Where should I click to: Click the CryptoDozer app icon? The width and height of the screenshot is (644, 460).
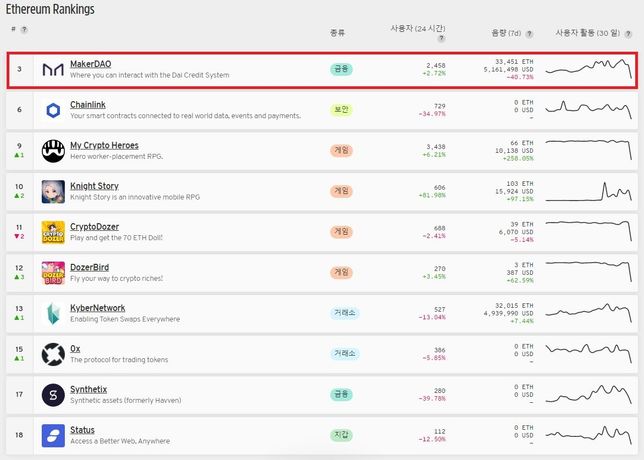click(53, 232)
